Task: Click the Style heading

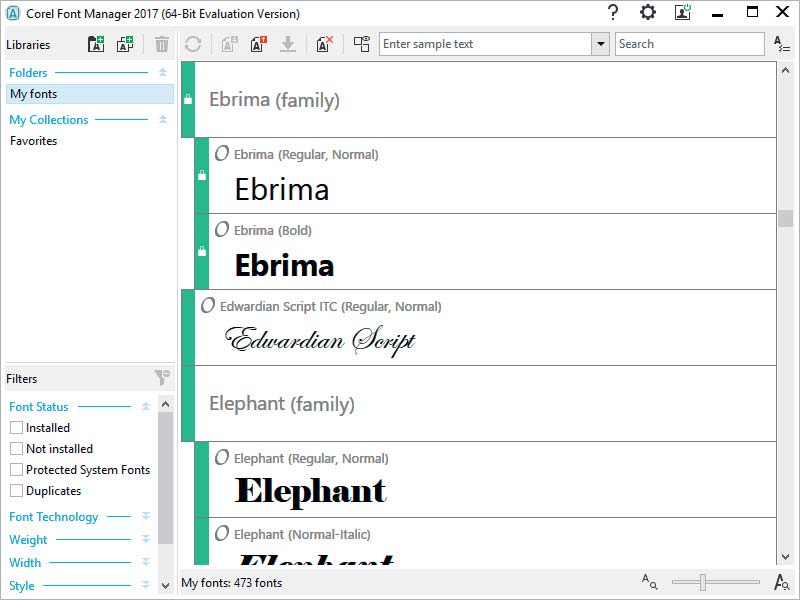Action: pyautogui.click(x=22, y=586)
